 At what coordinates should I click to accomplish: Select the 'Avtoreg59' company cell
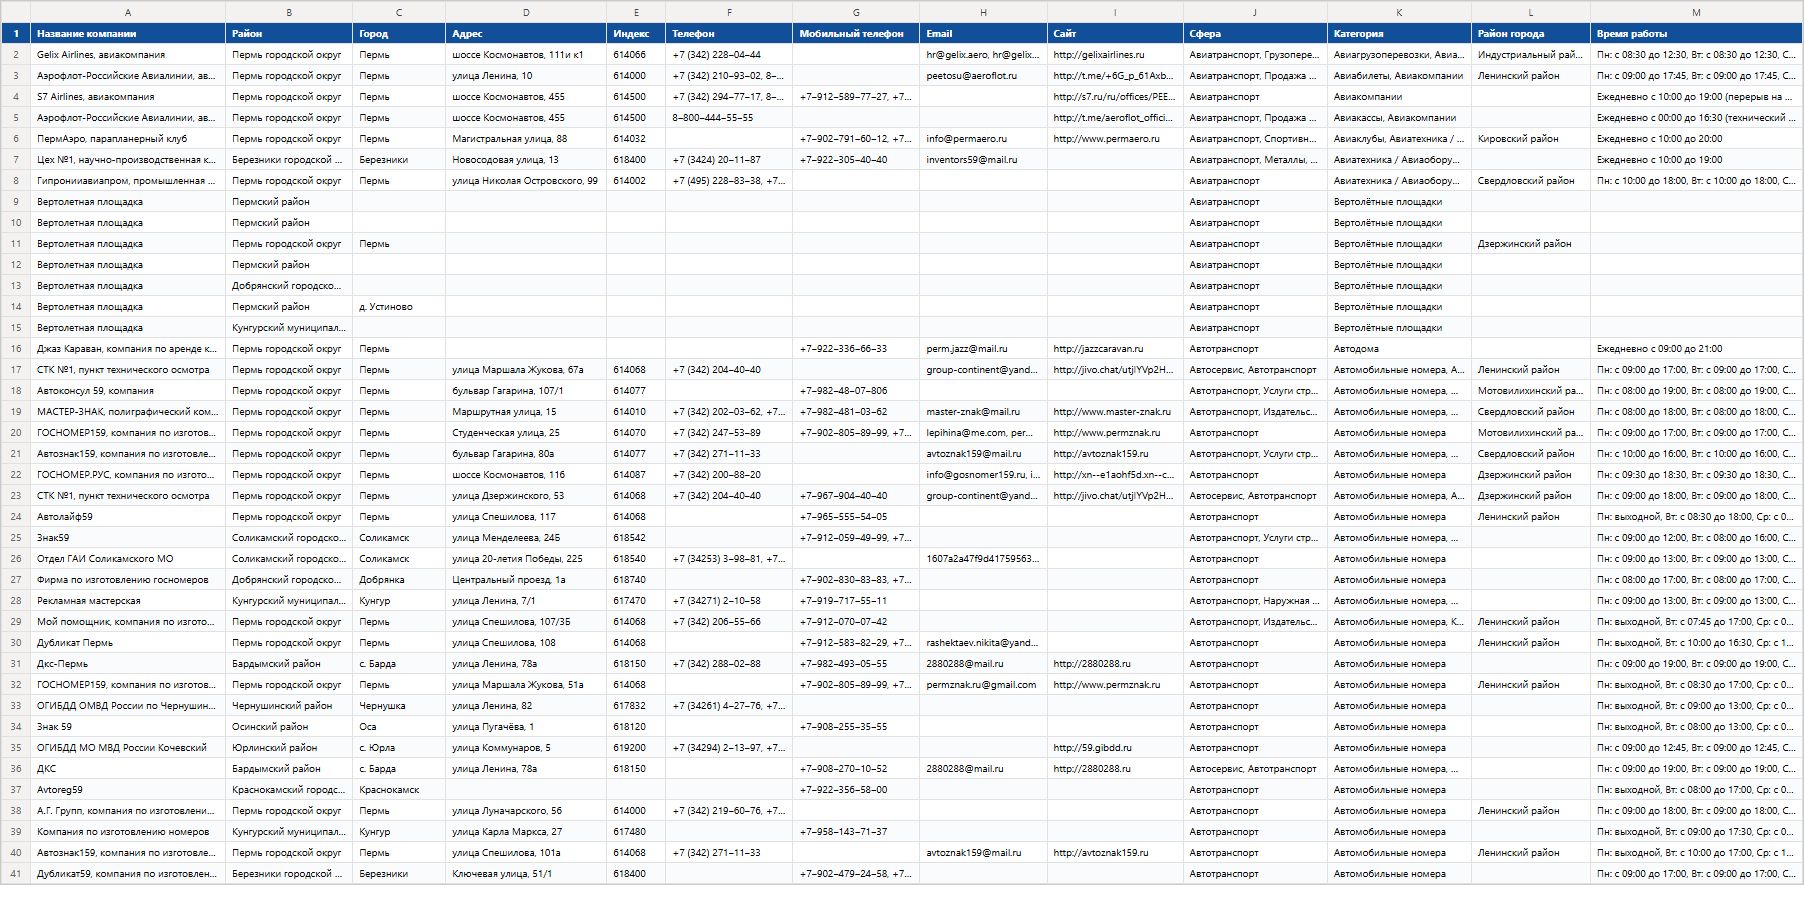pos(128,790)
